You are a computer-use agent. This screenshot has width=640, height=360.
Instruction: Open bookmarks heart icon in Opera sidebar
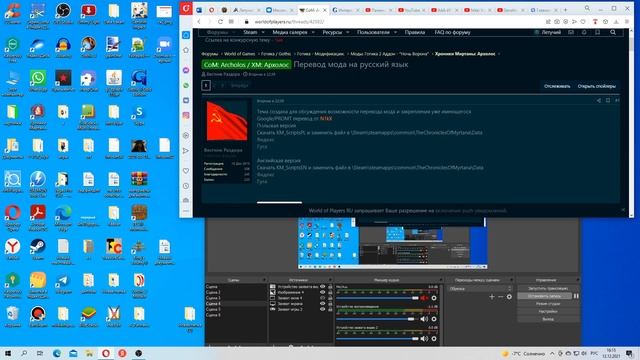tap(186, 171)
